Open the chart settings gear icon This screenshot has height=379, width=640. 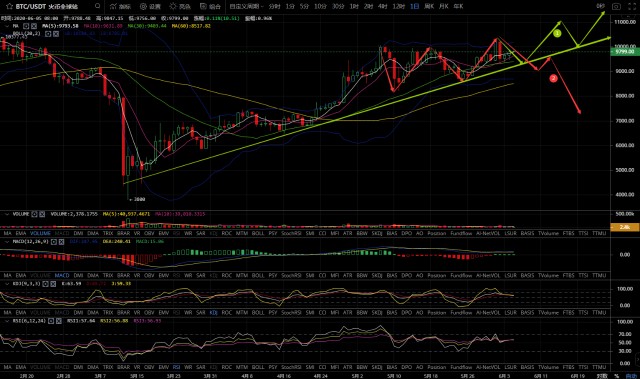150,6
